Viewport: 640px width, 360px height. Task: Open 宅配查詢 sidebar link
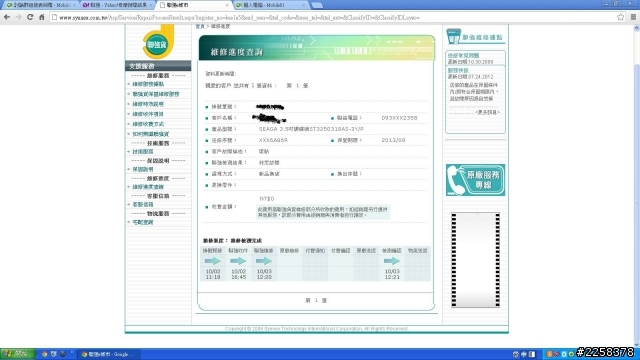(x=143, y=222)
